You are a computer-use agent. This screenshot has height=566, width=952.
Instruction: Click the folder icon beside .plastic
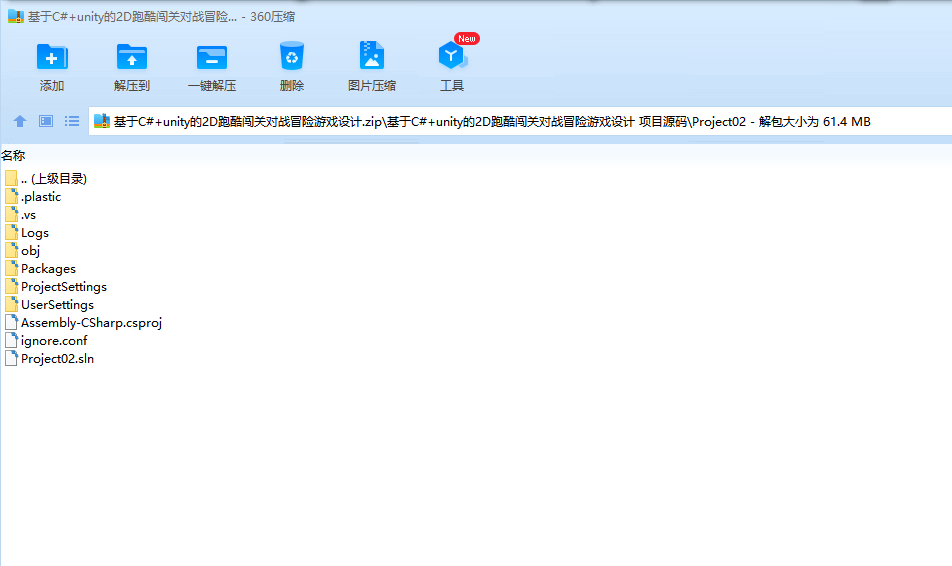point(11,196)
